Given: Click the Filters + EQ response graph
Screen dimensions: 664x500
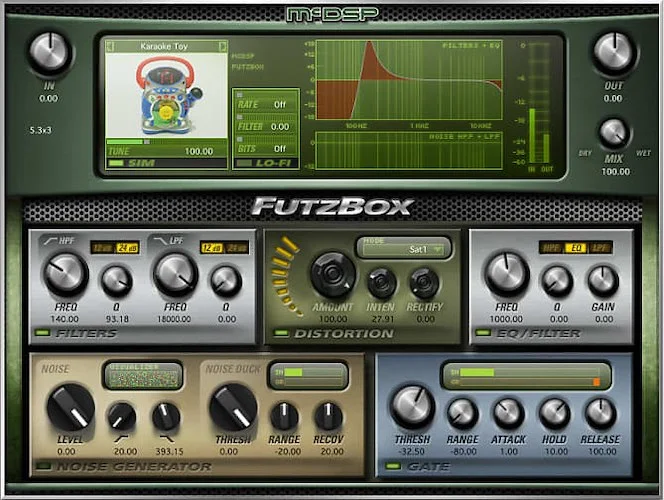Looking at the screenshot, I should (409, 80).
